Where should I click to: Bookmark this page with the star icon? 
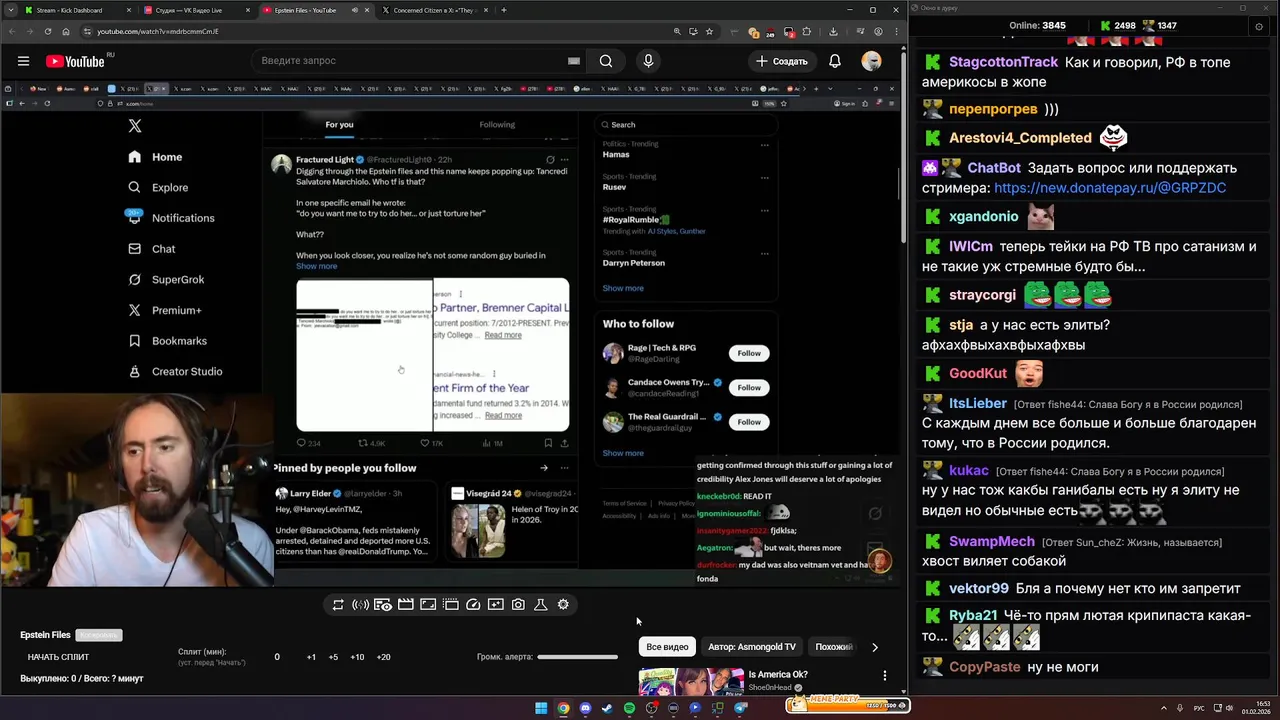pos(708,31)
